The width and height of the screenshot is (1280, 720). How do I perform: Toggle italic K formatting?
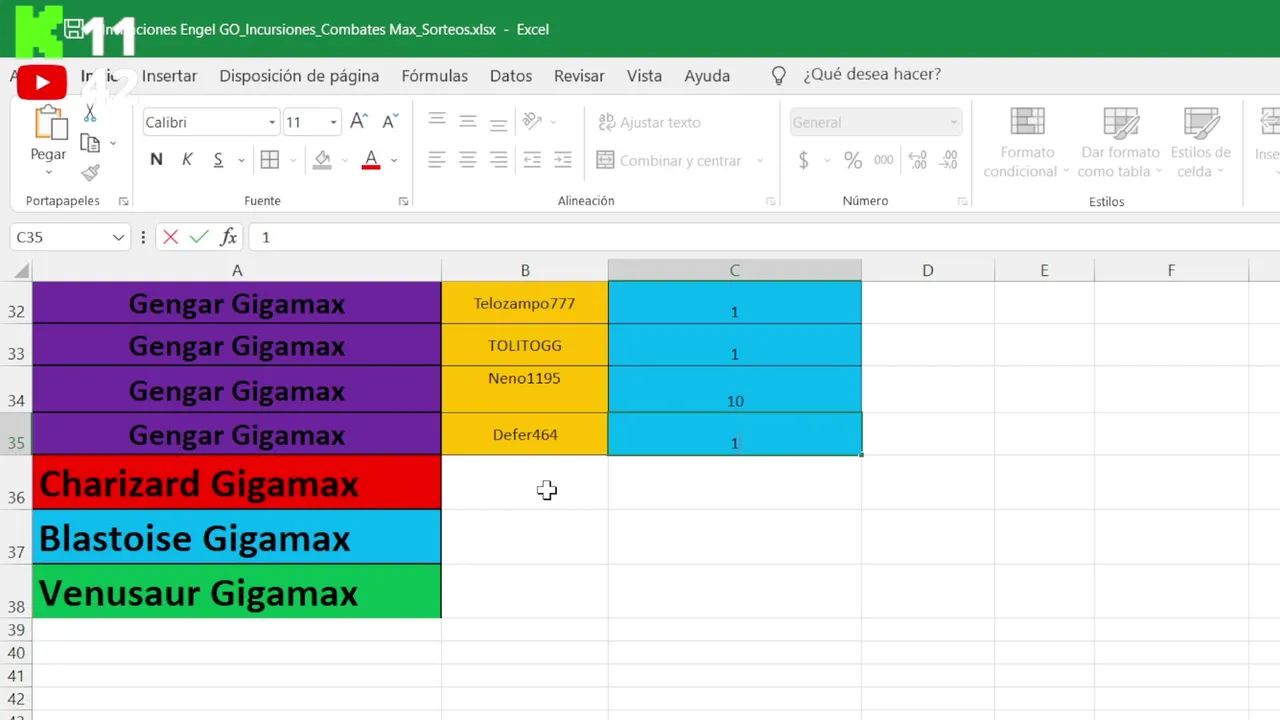click(x=187, y=160)
